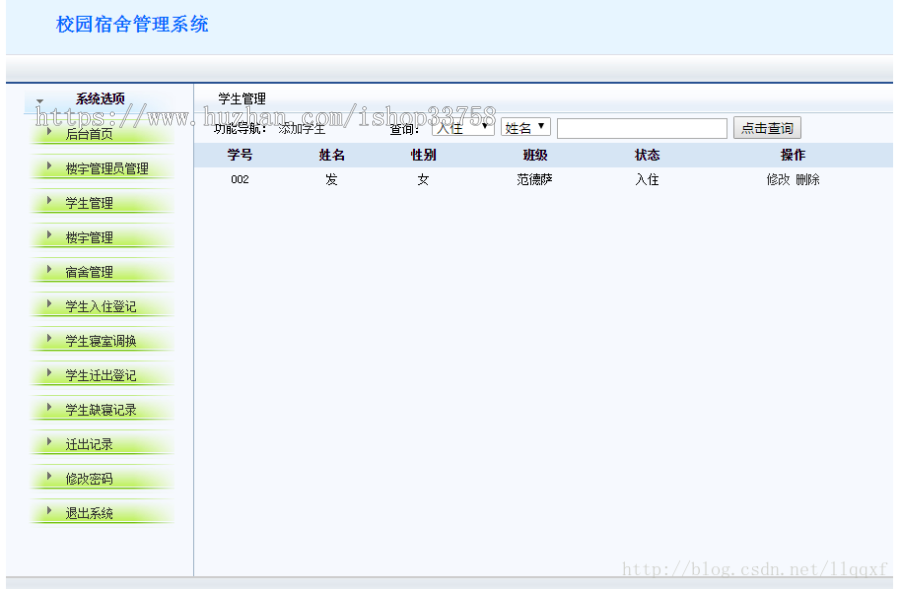900x589 pixels.
Task: Open the 姓名 search field dropdown
Action: tap(526, 127)
